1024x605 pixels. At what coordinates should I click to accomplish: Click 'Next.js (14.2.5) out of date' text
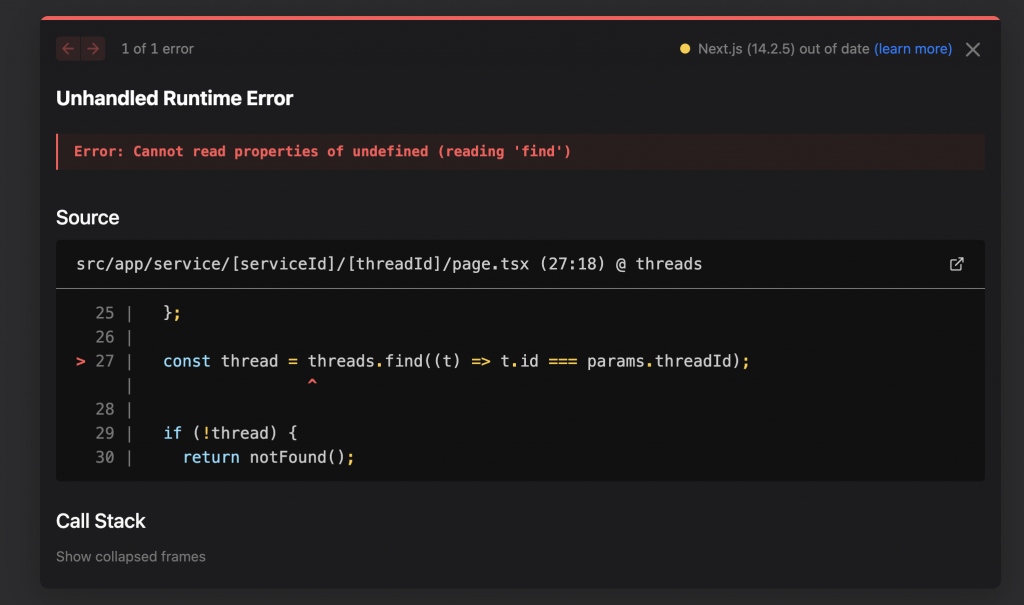coord(783,49)
